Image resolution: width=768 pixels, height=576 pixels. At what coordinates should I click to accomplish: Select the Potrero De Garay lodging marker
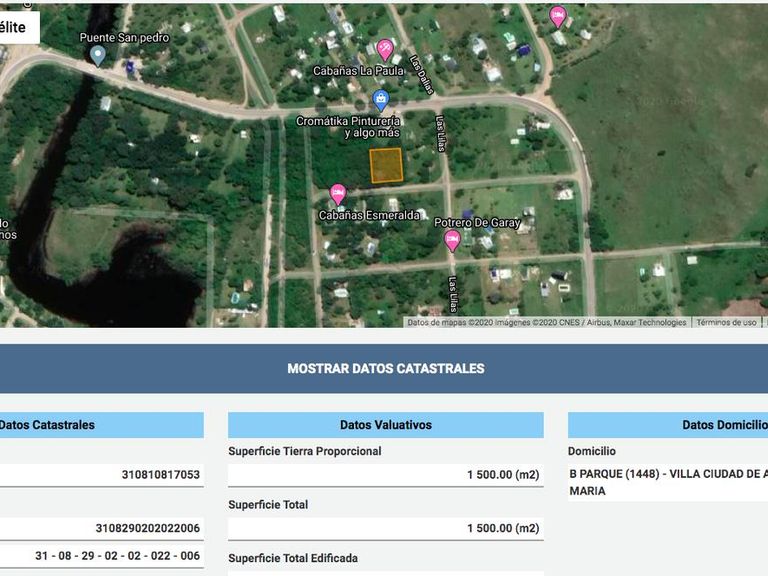click(x=452, y=241)
